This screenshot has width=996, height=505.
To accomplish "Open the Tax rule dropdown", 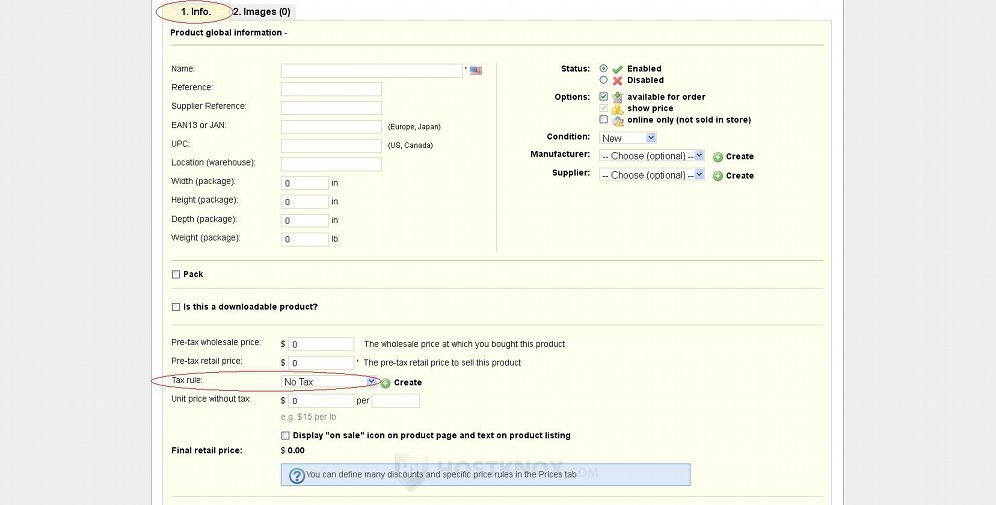I will (x=330, y=382).
